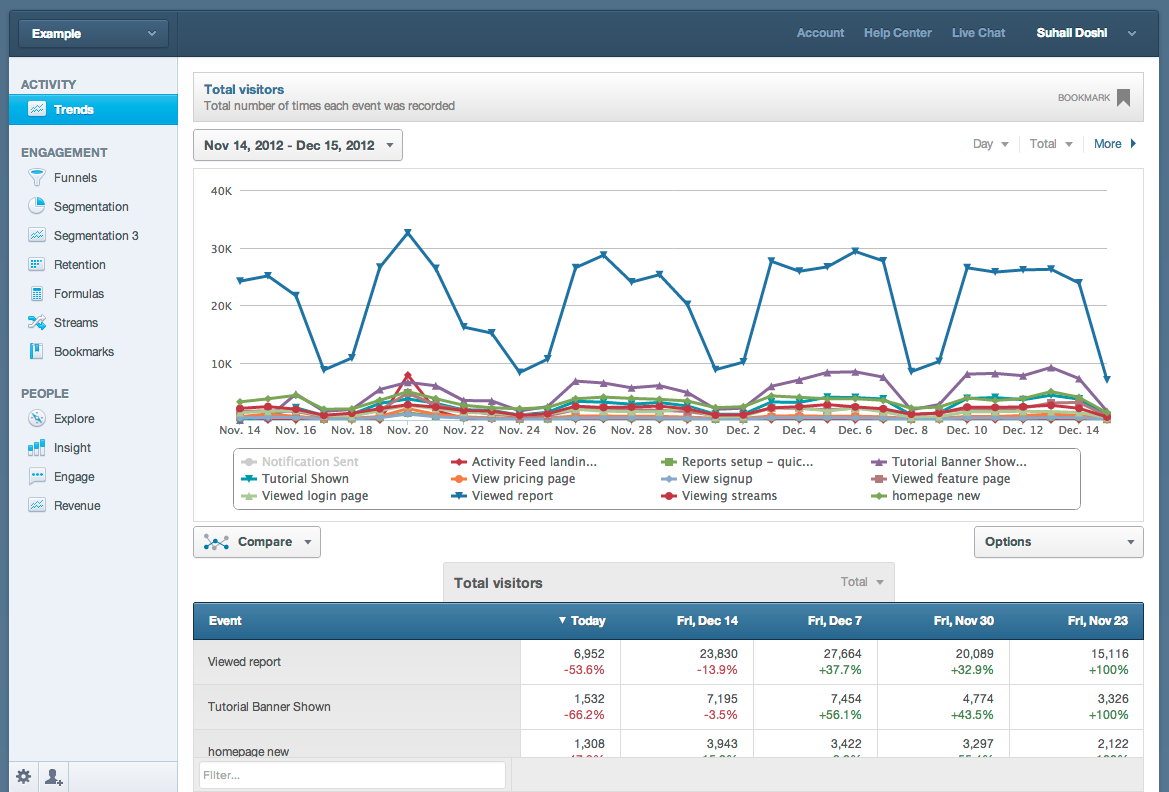Click the Filter input field
This screenshot has height=792, width=1169.
(x=352, y=775)
